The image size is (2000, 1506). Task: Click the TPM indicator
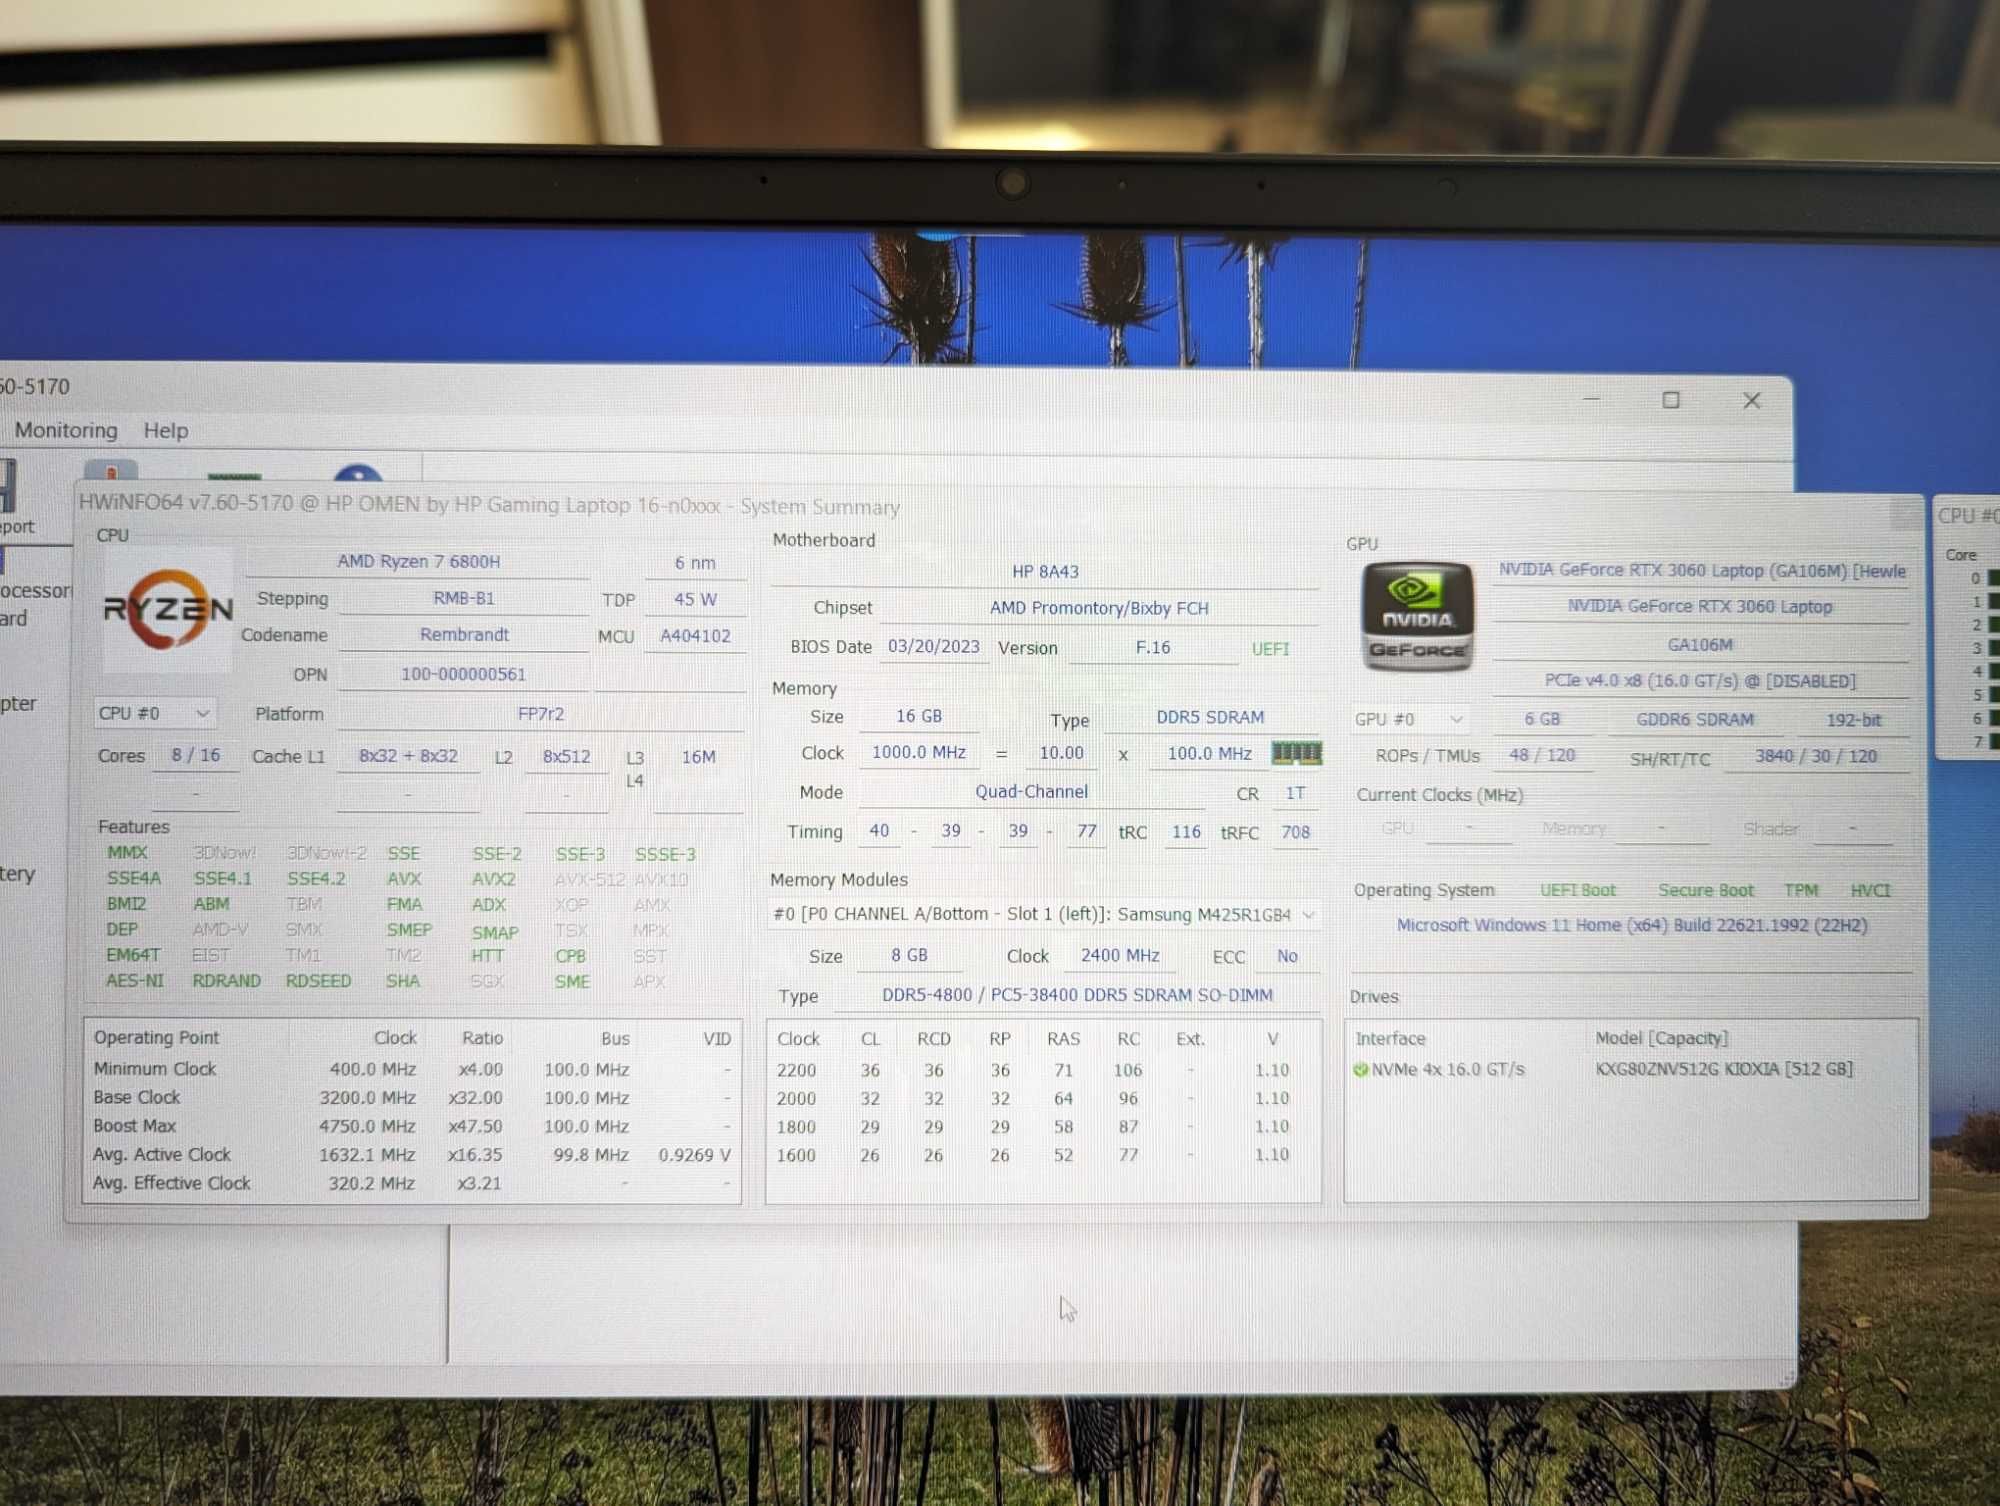[x=1801, y=891]
